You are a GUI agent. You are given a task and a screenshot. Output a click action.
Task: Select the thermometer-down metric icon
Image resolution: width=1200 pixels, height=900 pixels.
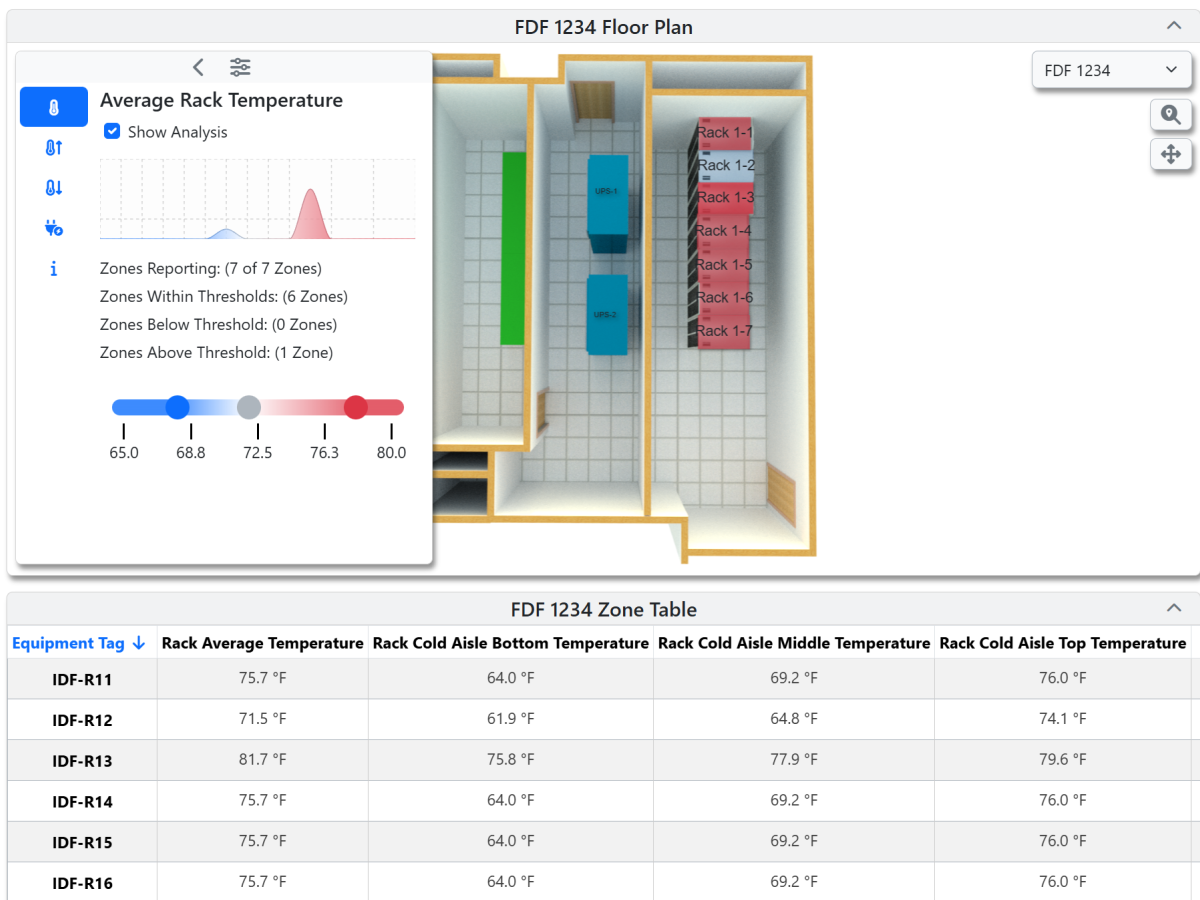pos(53,187)
